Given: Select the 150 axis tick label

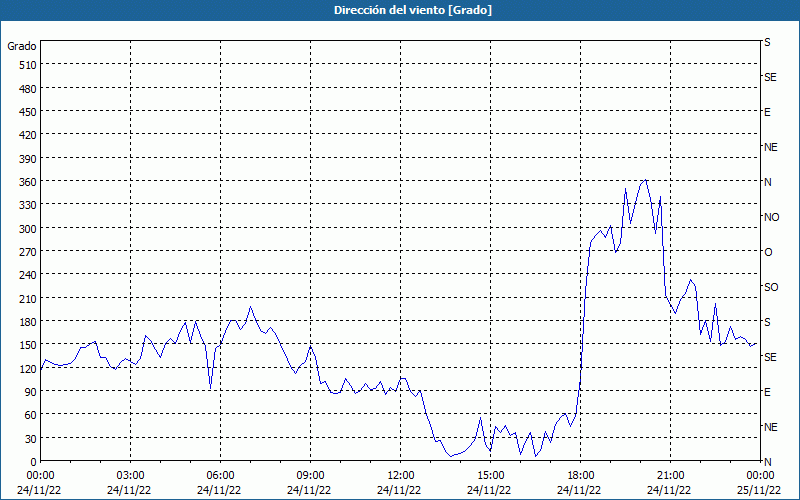Looking at the screenshot, I should [28, 345].
